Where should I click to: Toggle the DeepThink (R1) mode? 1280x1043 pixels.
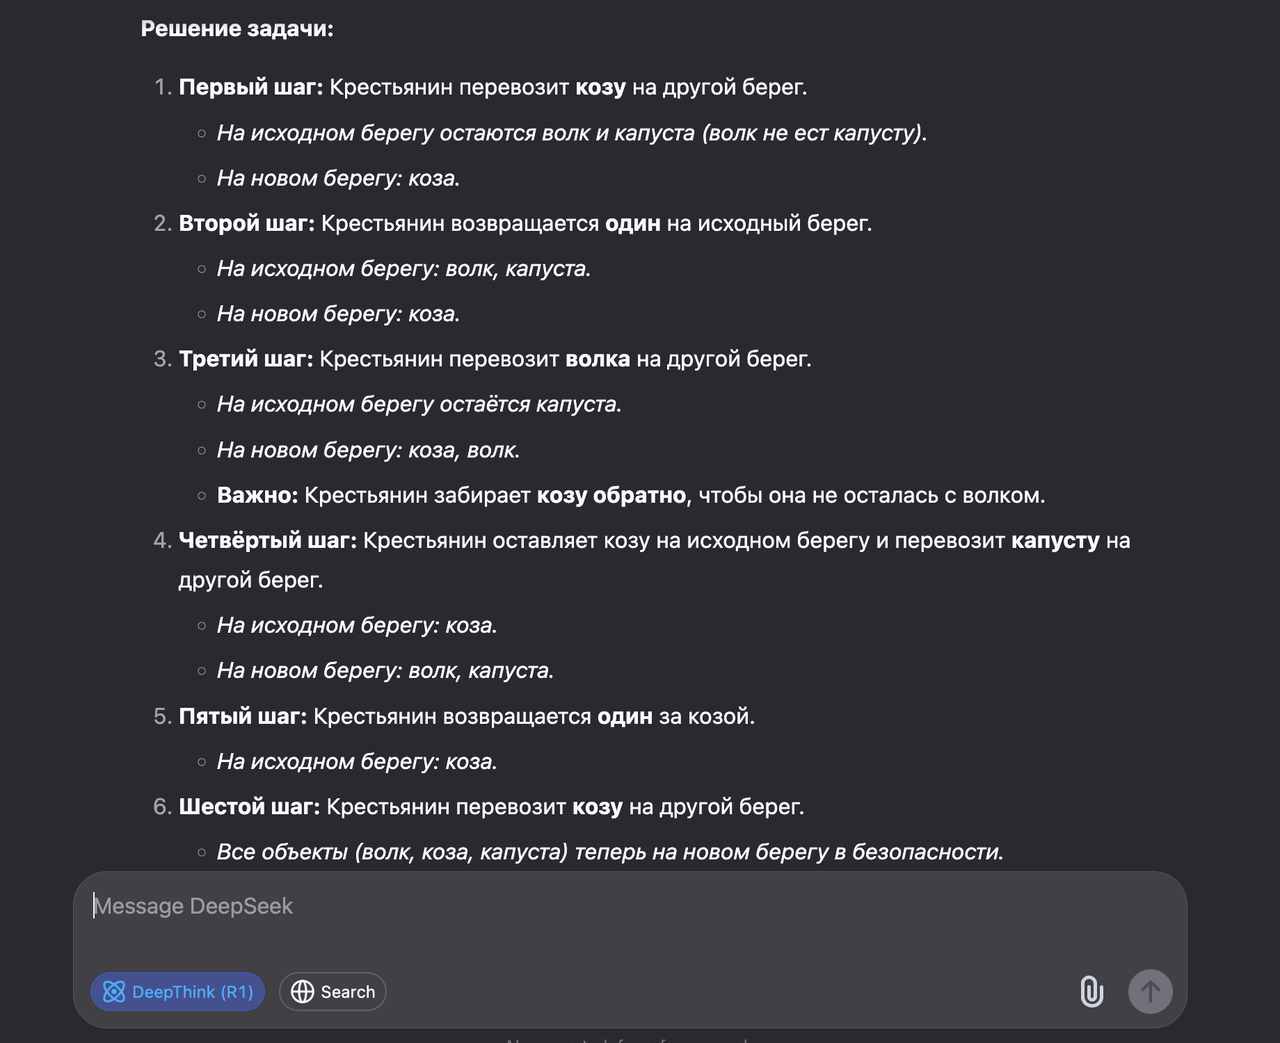178,992
